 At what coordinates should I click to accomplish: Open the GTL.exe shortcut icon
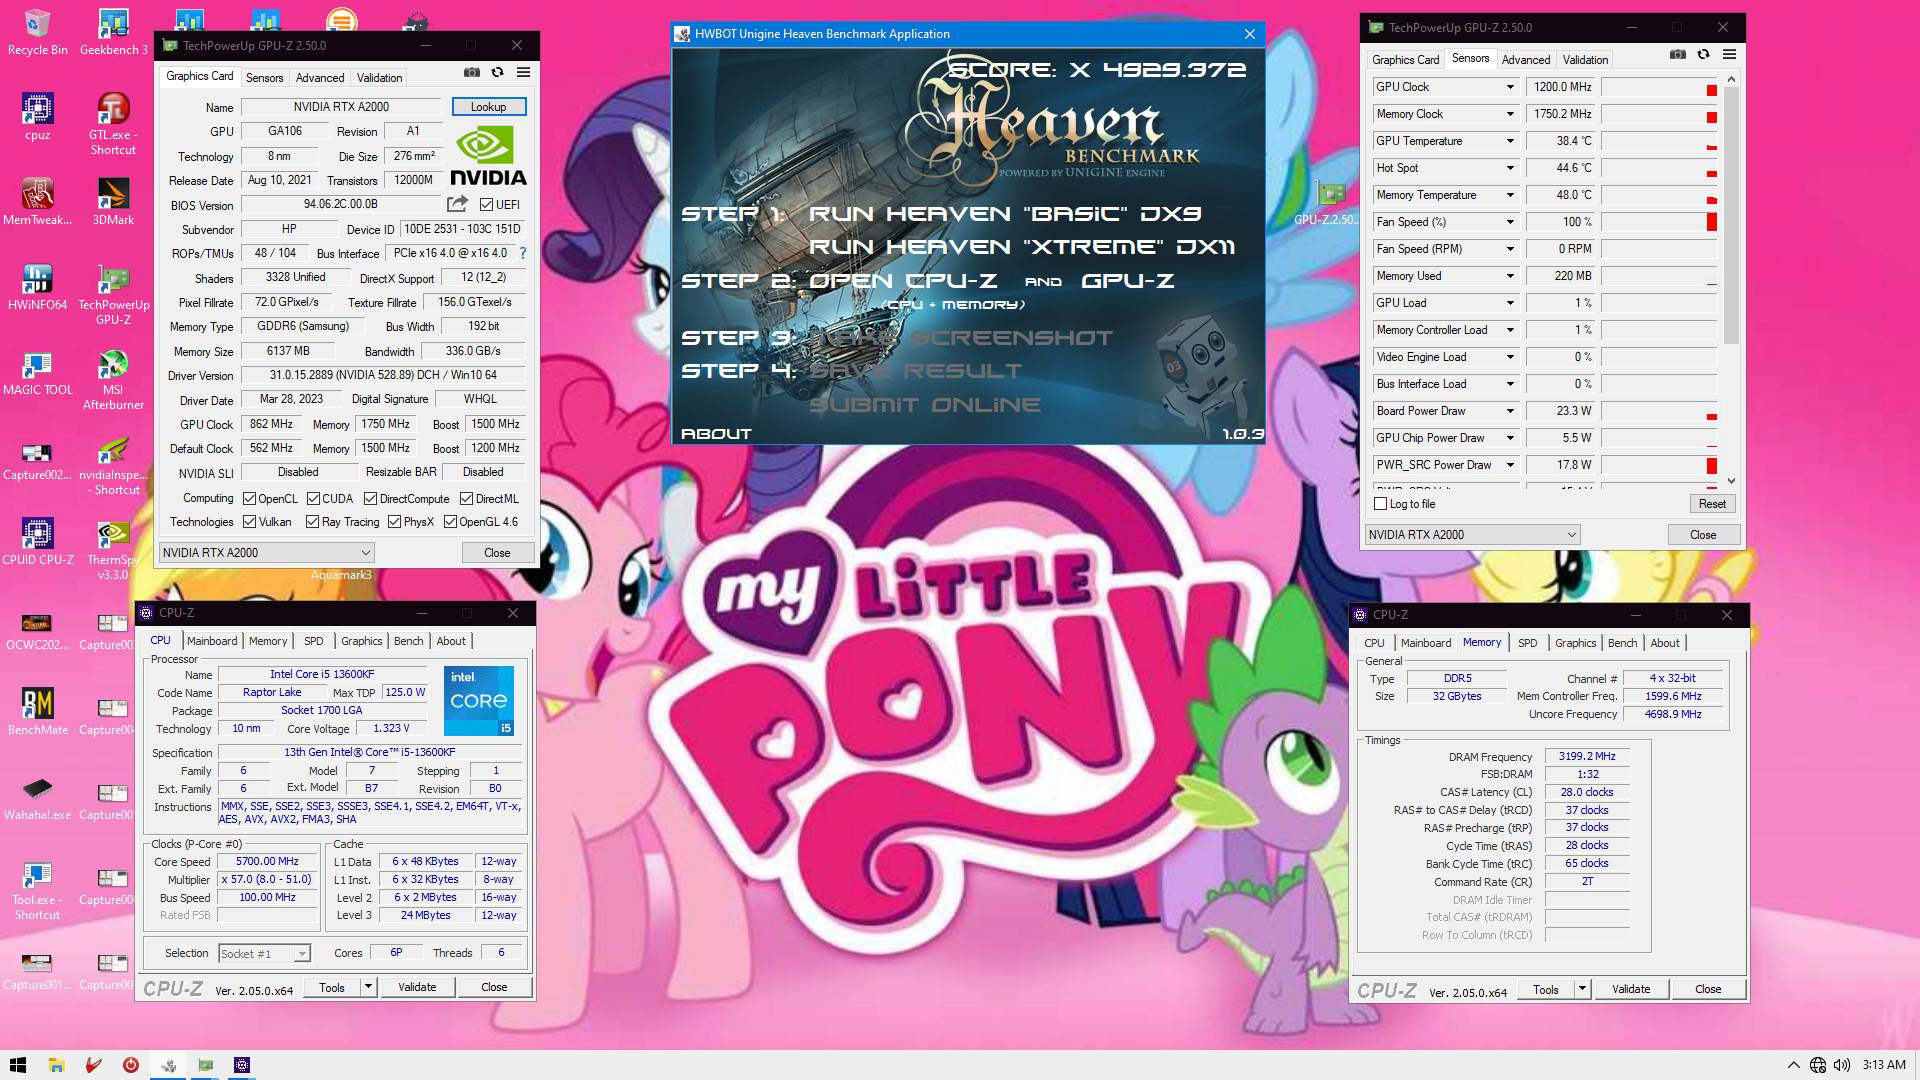click(x=113, y=124)
